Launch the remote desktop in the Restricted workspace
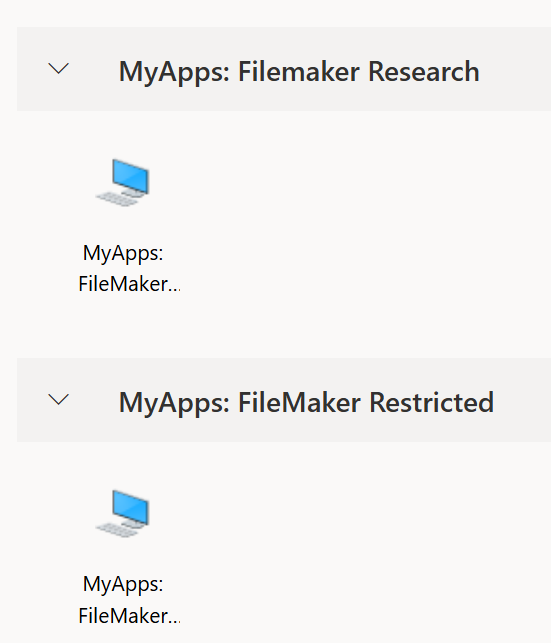 (x=123, y=513)
